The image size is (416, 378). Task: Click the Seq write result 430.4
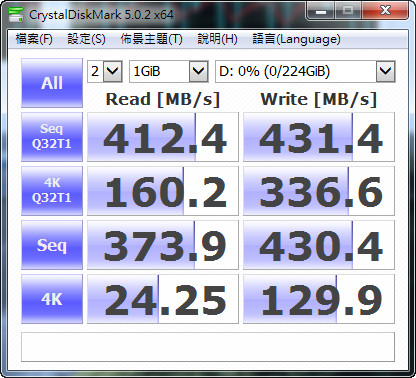click(319, 245)
